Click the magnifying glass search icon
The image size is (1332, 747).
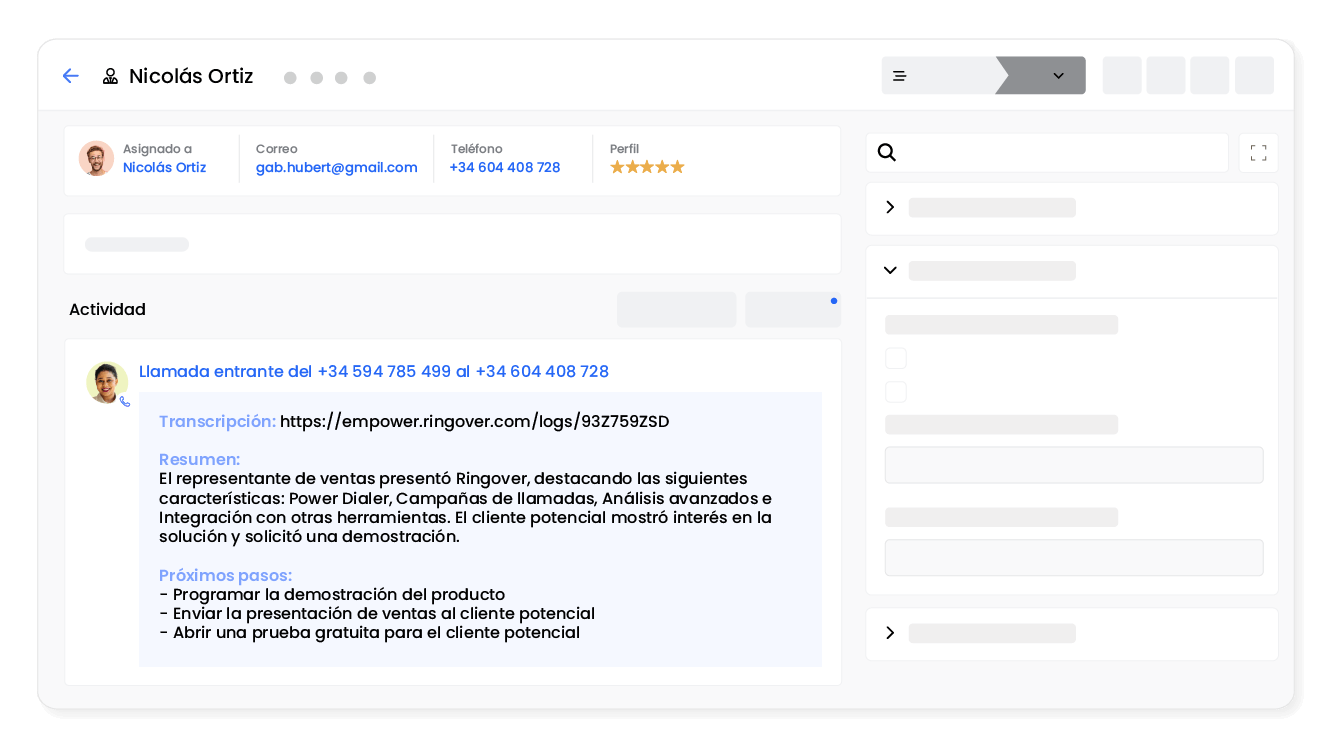click(887, 152)
